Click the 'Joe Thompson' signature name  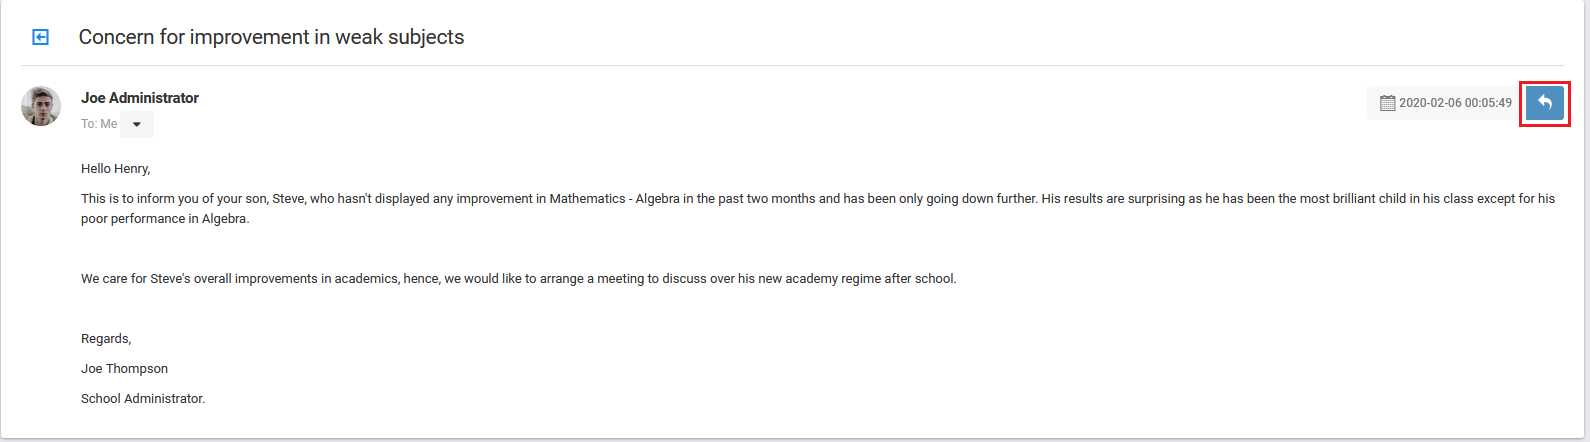pos(124,369)
